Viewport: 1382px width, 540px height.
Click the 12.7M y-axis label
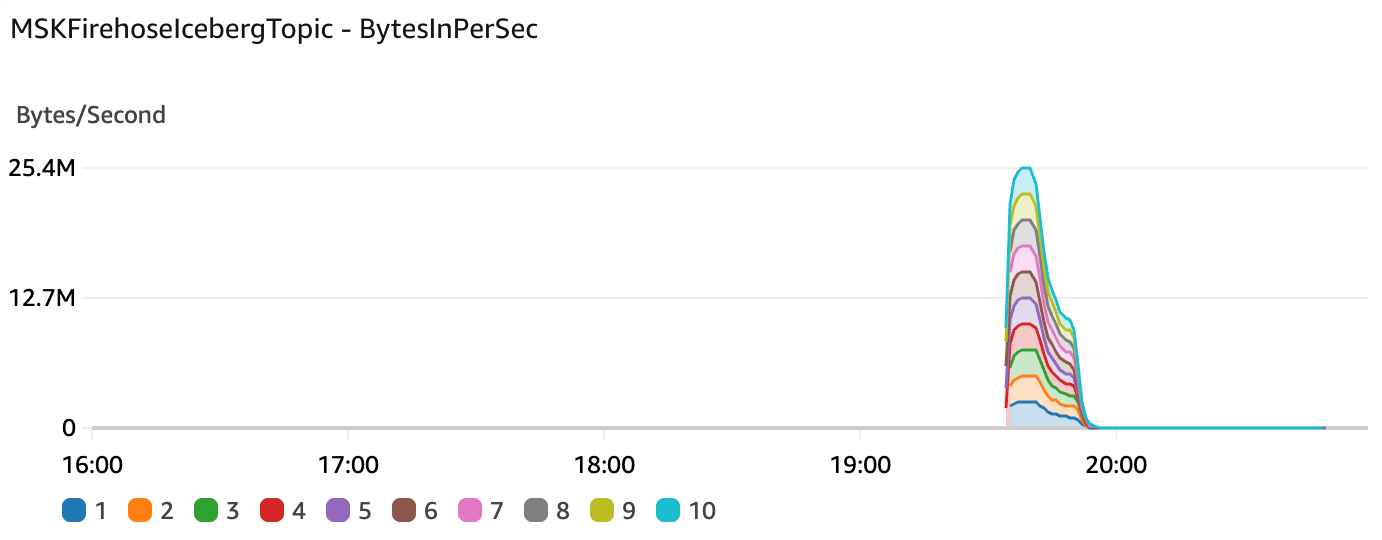[x=42, y=297]
